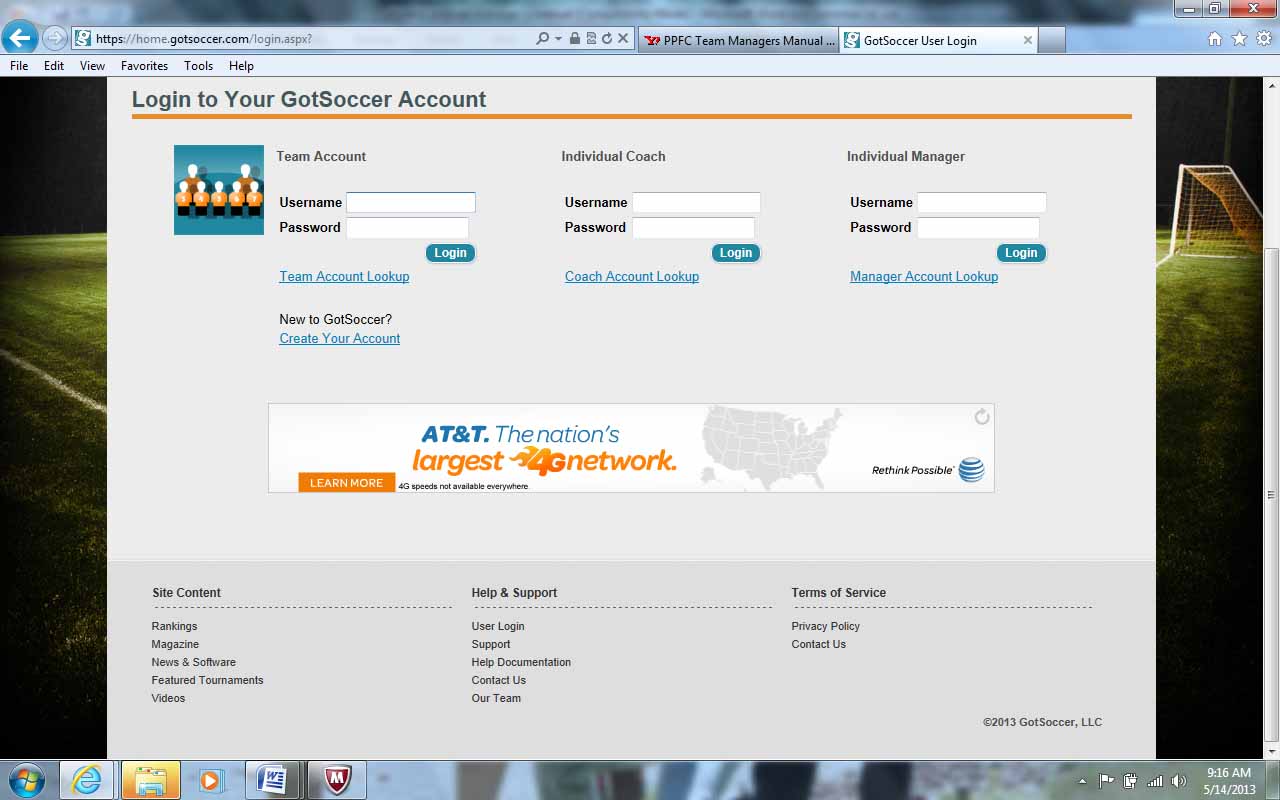This screenshot has width=1280, height=800.
Task: Open the Windows Explorer folder taskbar icon
Action: pyautogui.click(x=150, y=780)
